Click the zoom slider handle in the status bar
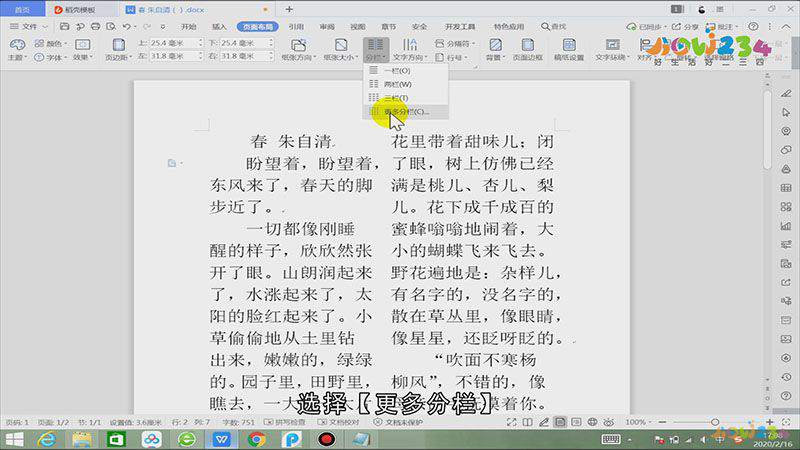Viewport: 800px width, 450px height. click(715, 422)
